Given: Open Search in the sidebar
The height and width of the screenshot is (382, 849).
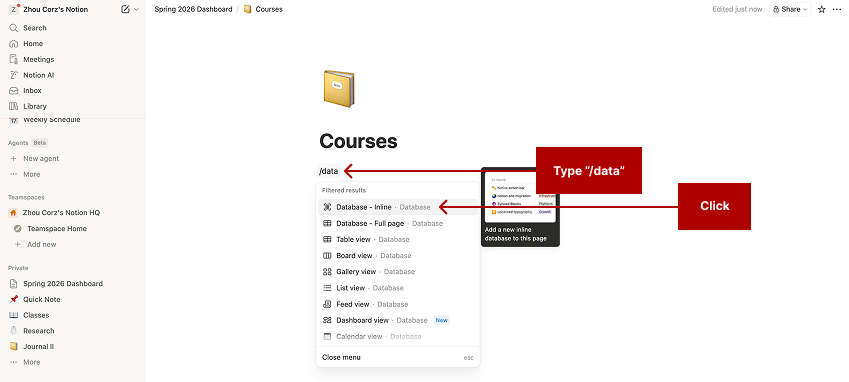Looking at the screenshot, I should [73, 28].
